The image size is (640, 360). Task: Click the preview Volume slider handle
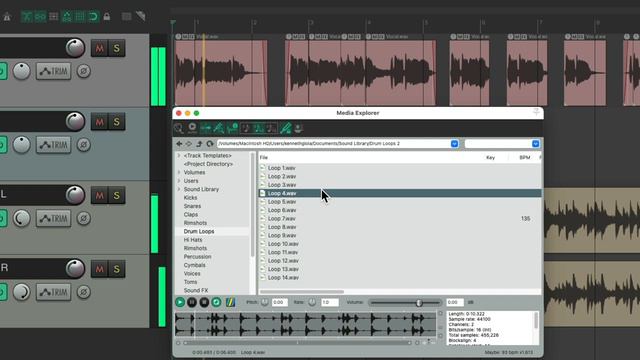[x=419, y=303]
